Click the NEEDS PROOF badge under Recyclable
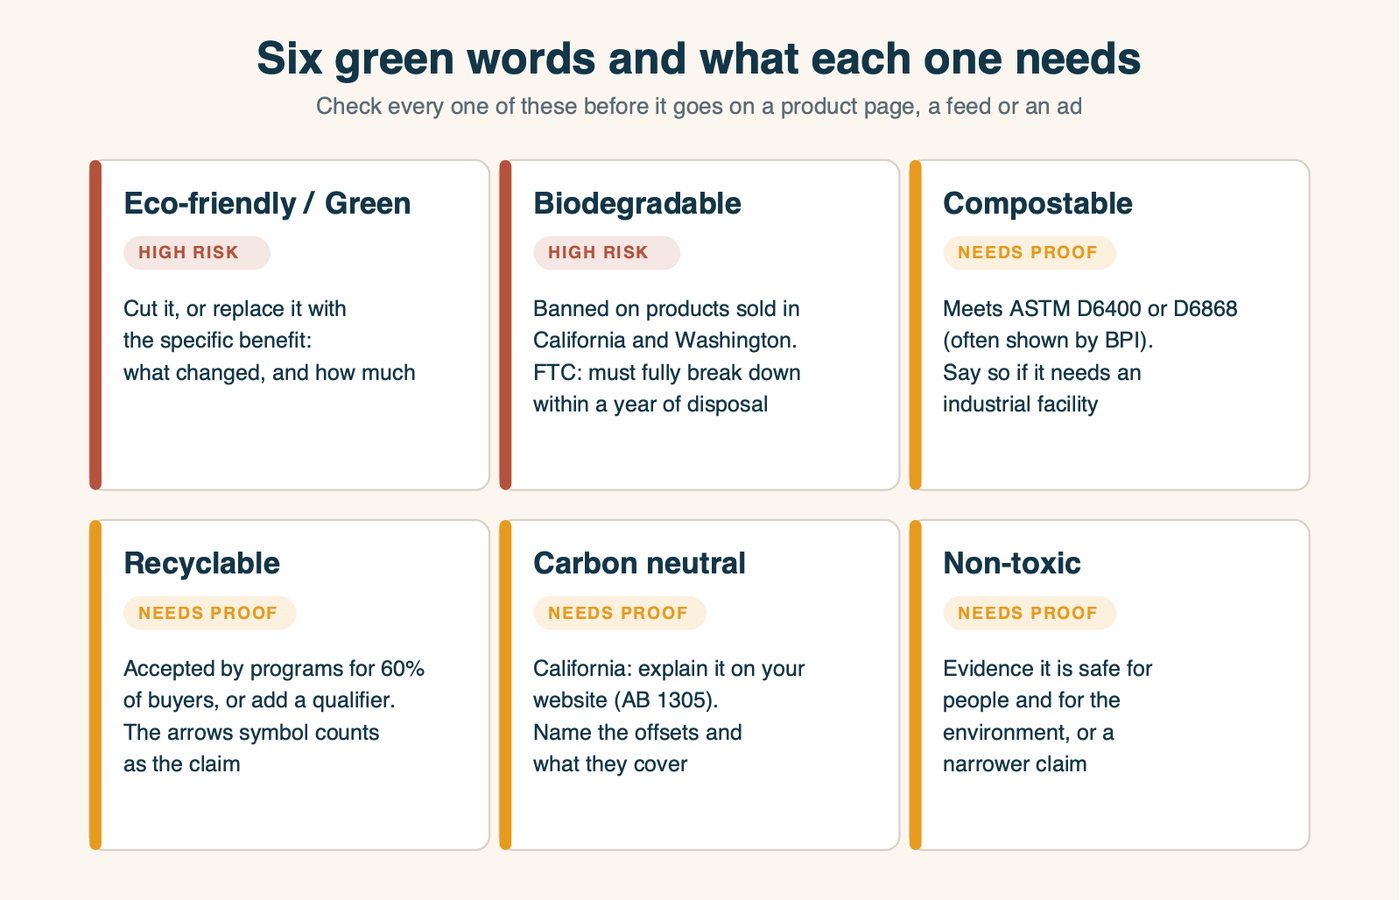The width and height of the screenshot is (1400, 900). coord(210,613)
